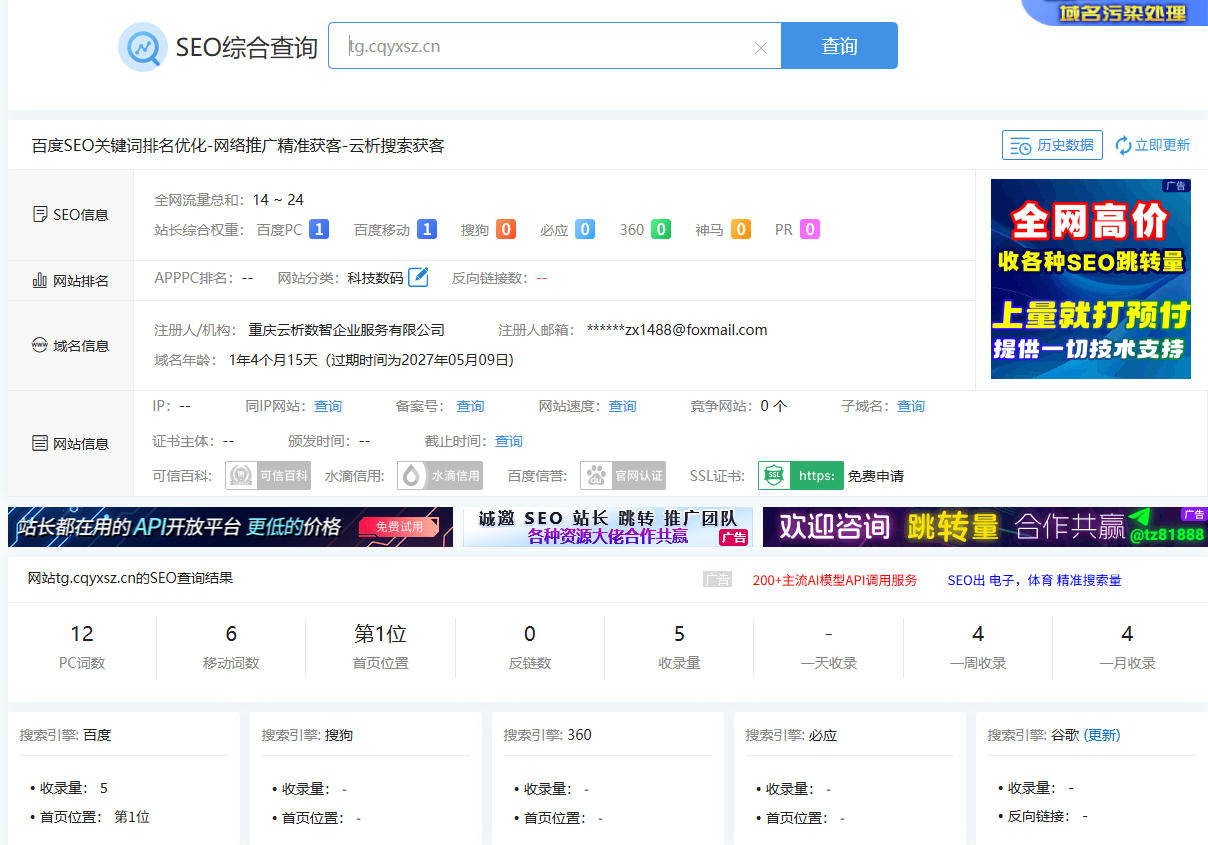Click 搜索引擎: 360 card header

pos(548,735)
